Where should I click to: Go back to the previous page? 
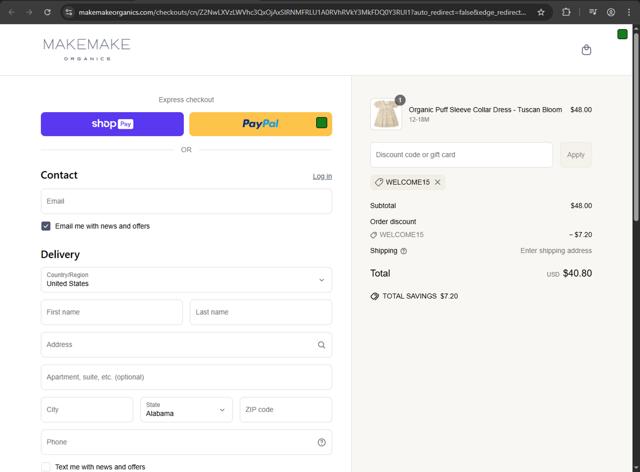pyautogui.click(x=10, y=12)
